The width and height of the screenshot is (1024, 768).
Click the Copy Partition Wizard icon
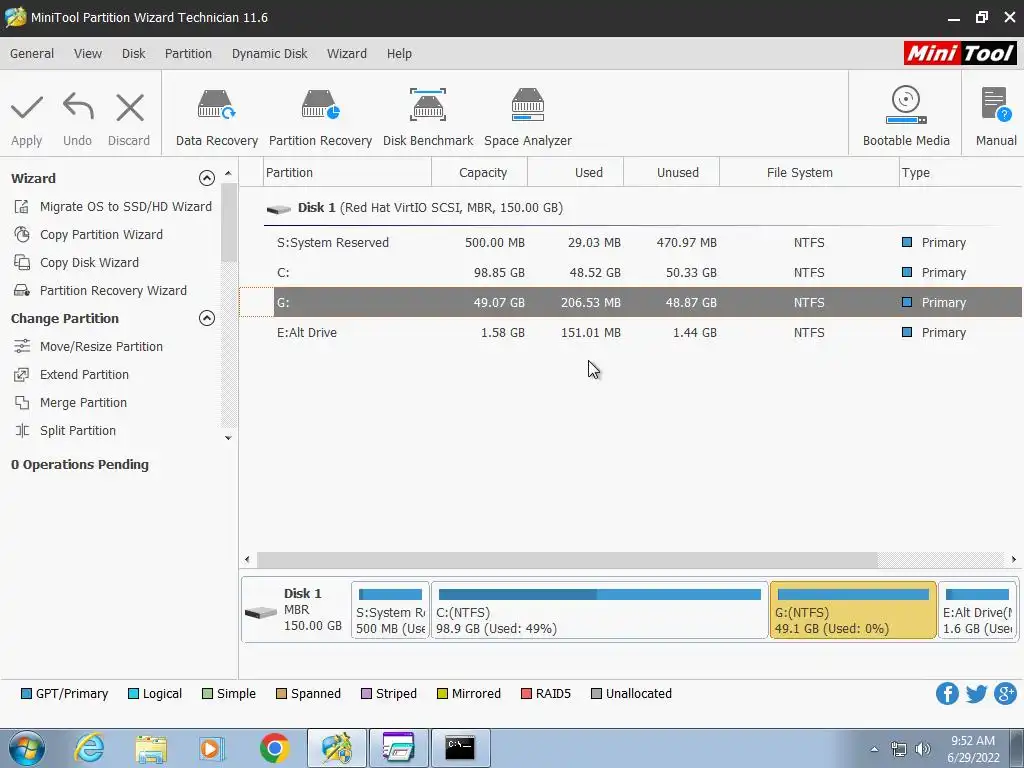pos(22,234)
